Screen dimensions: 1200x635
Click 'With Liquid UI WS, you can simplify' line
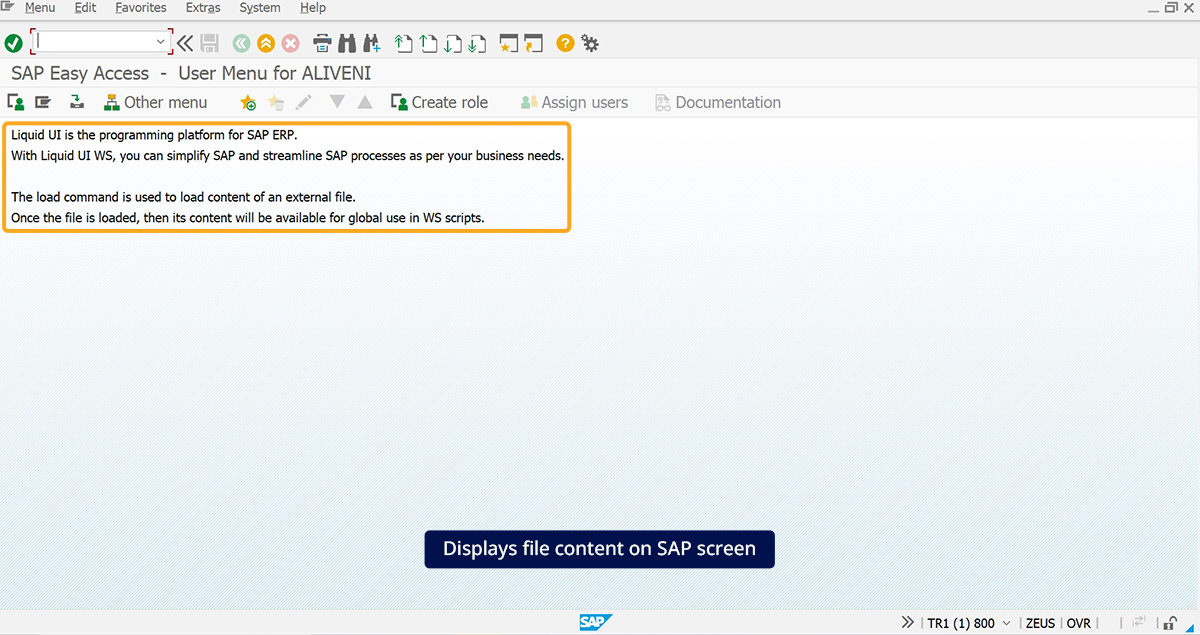pyautogui.click(x=288, y=156)
